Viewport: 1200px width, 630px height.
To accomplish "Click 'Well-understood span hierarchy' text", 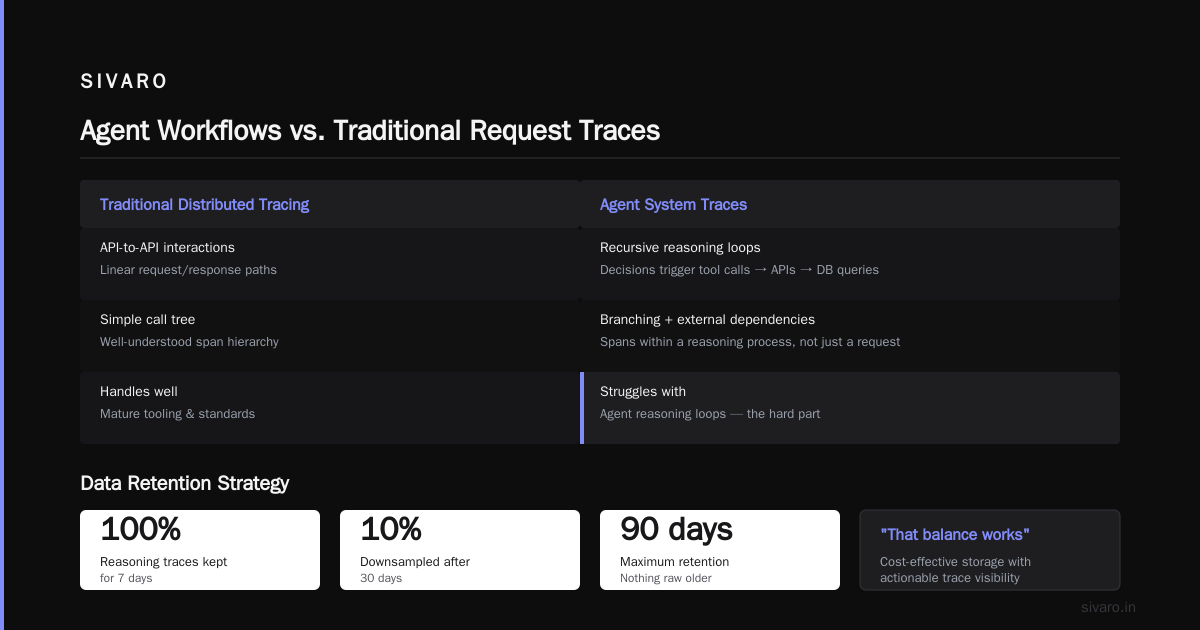I will [x=189, y=342].
